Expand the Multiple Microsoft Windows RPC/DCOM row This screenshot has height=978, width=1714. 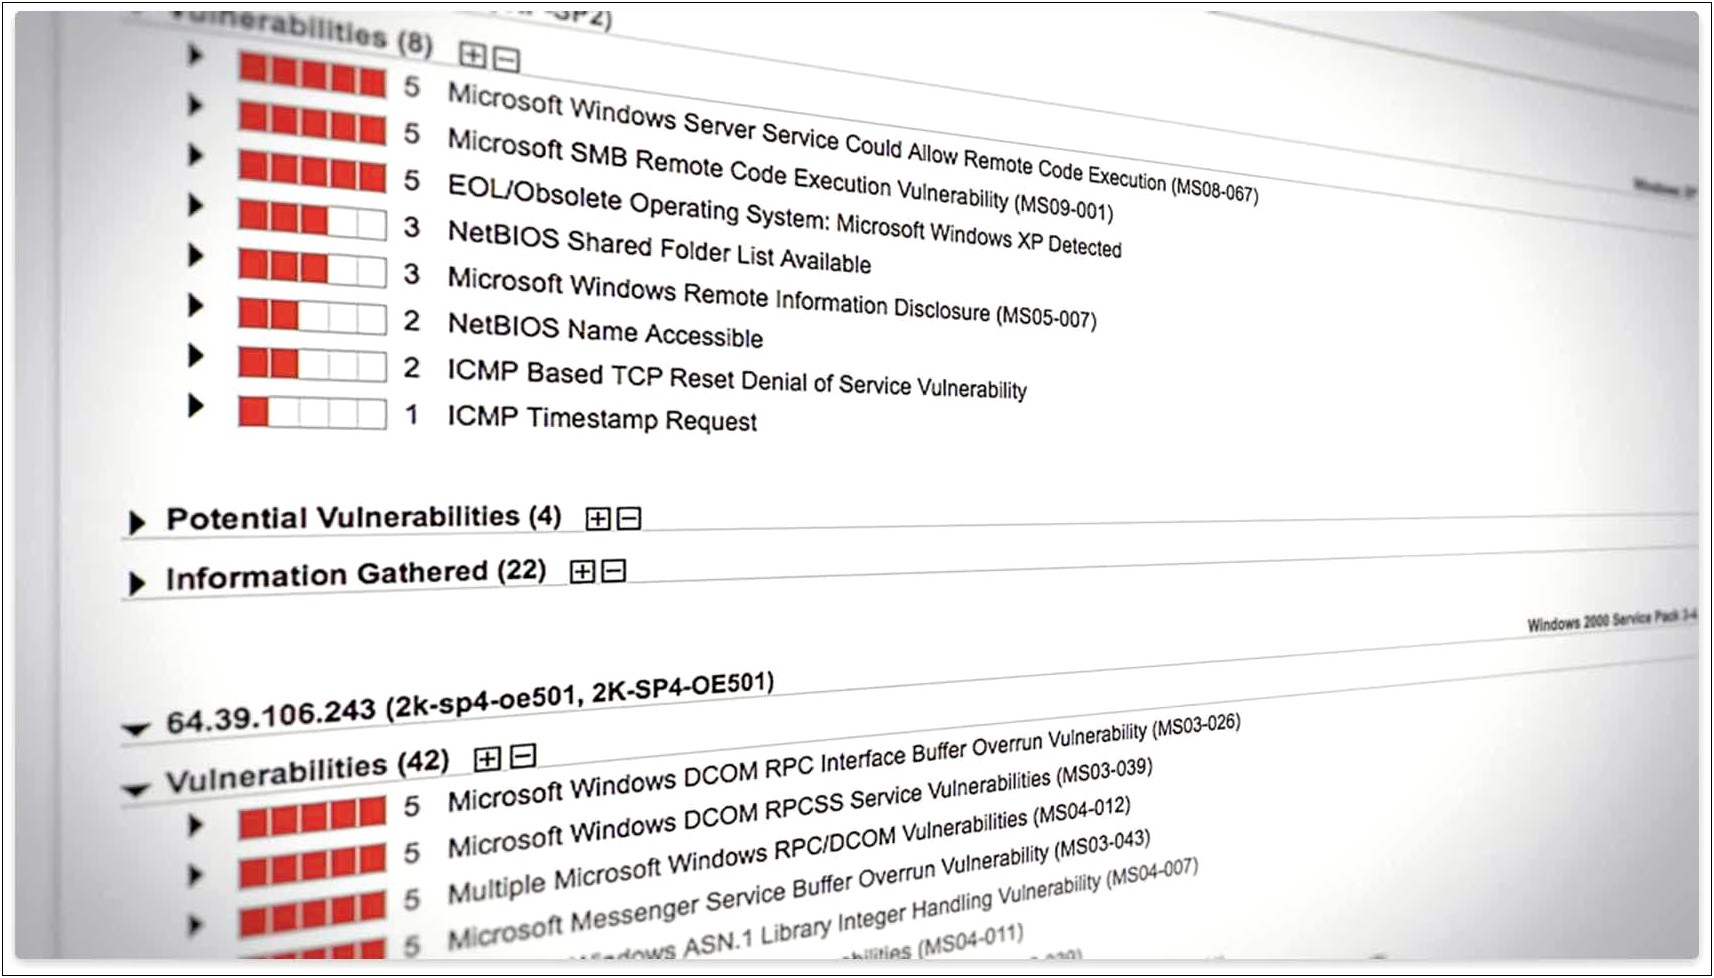(195, 925)
